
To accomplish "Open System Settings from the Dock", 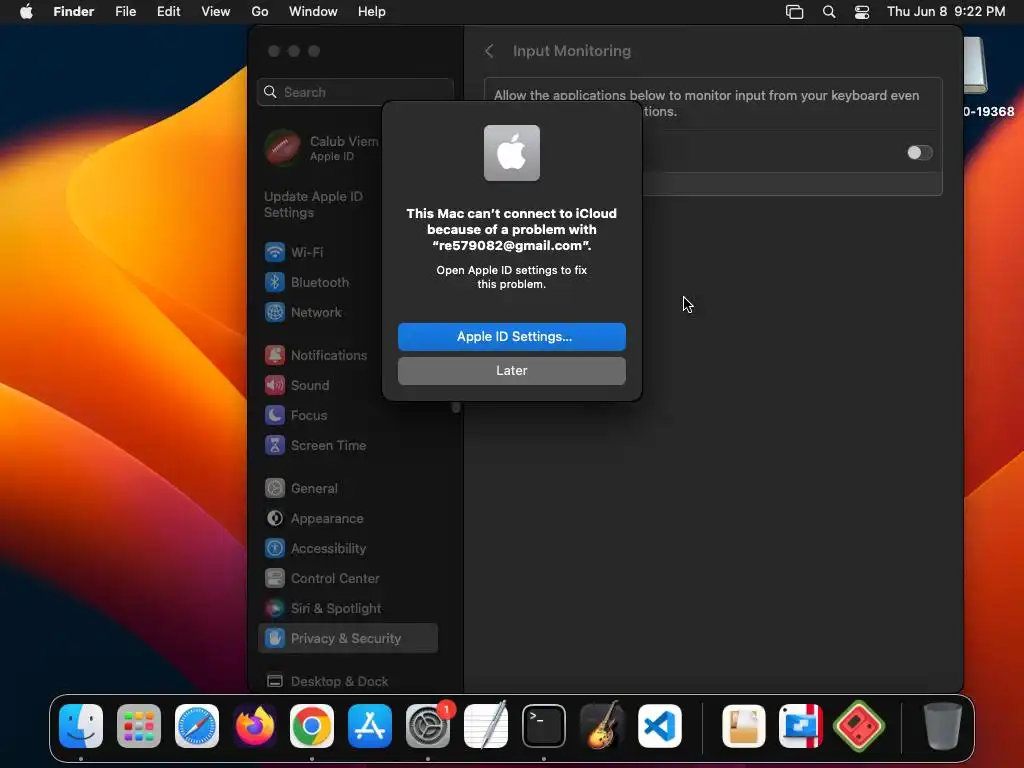I will tap(428, 726).
